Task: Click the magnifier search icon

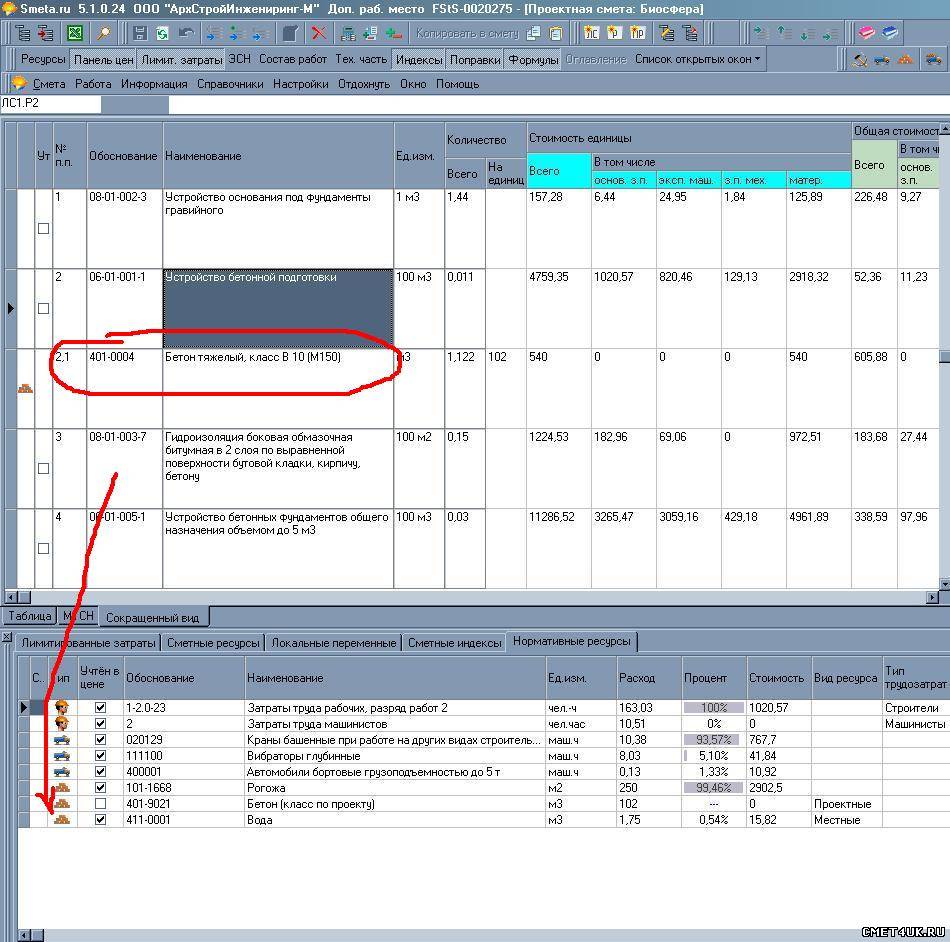Action: [x=103, y=33]
